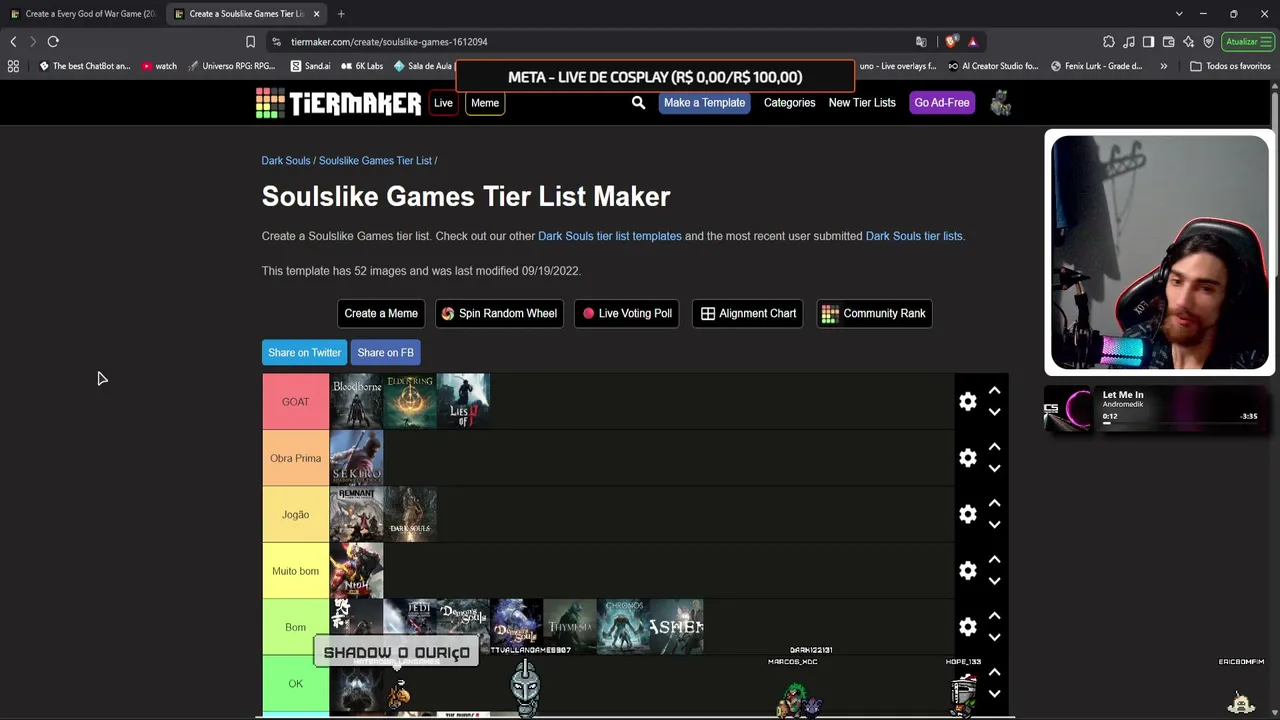Open the Alignment Chart button
Viewport: 1280px width, 720px height.
click(748, 313)
